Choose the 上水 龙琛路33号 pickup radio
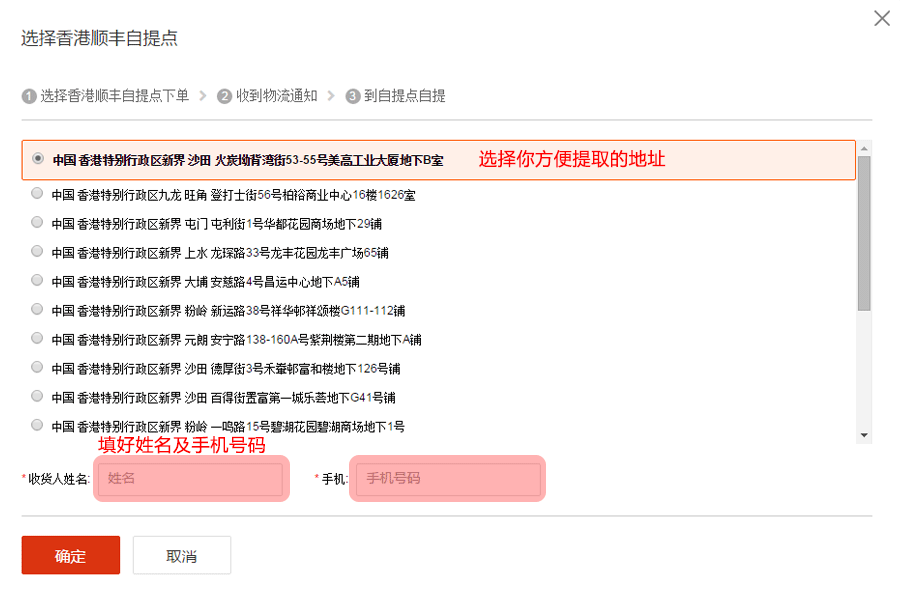 click(x=37, y=251)
